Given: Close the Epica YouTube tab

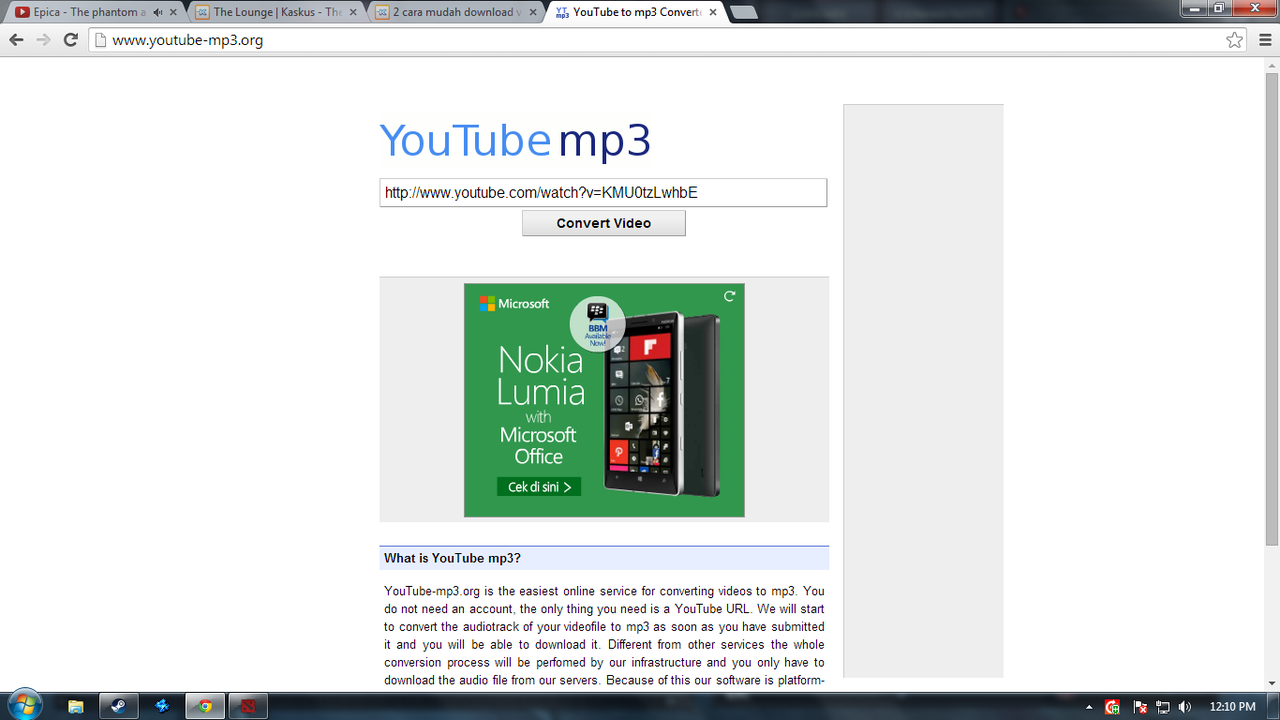Looking at the screenshot, I should pyautogui.click(x=174, y=13).
